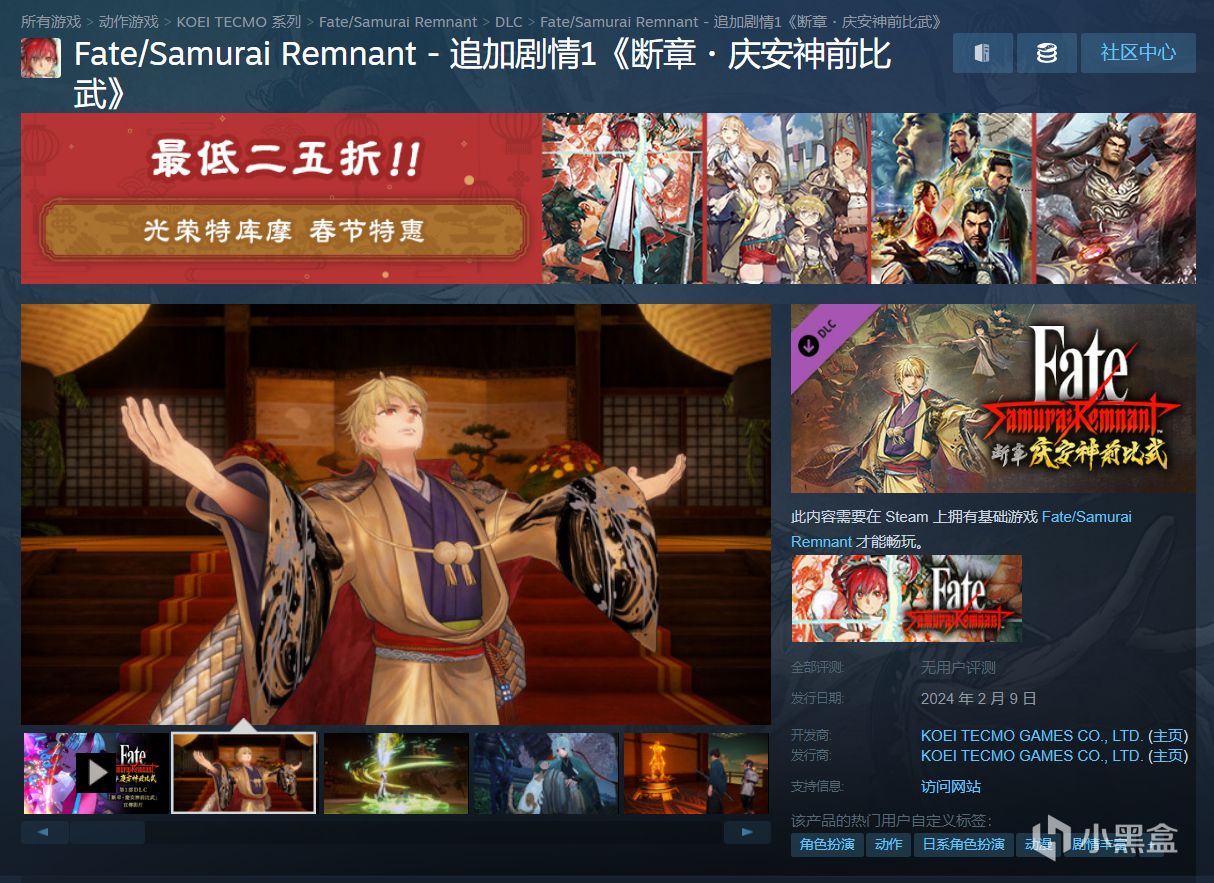This screenshot has height=883, width=1214.
Task: Open the KOEI TECMO 系列 breadcrumb
Action: (x=239, y=21)
